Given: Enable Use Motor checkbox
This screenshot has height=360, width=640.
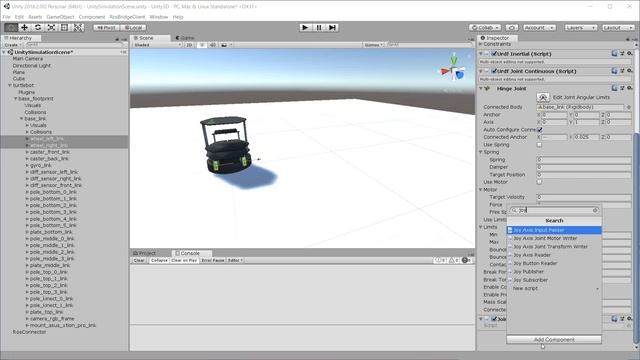Looking at the screenshot, I should pos(540,182).
